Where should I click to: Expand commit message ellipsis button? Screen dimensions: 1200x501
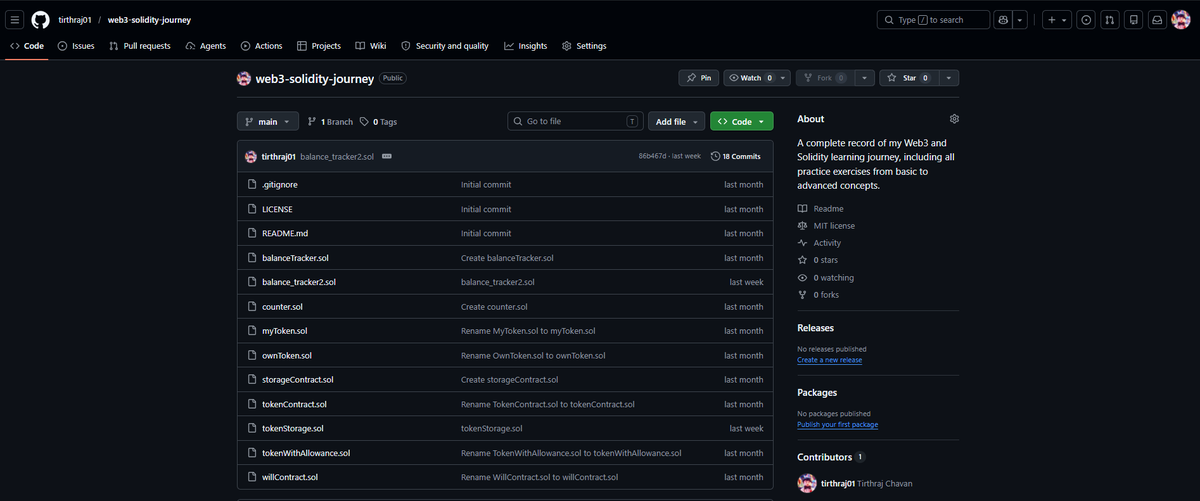[387, 156]
